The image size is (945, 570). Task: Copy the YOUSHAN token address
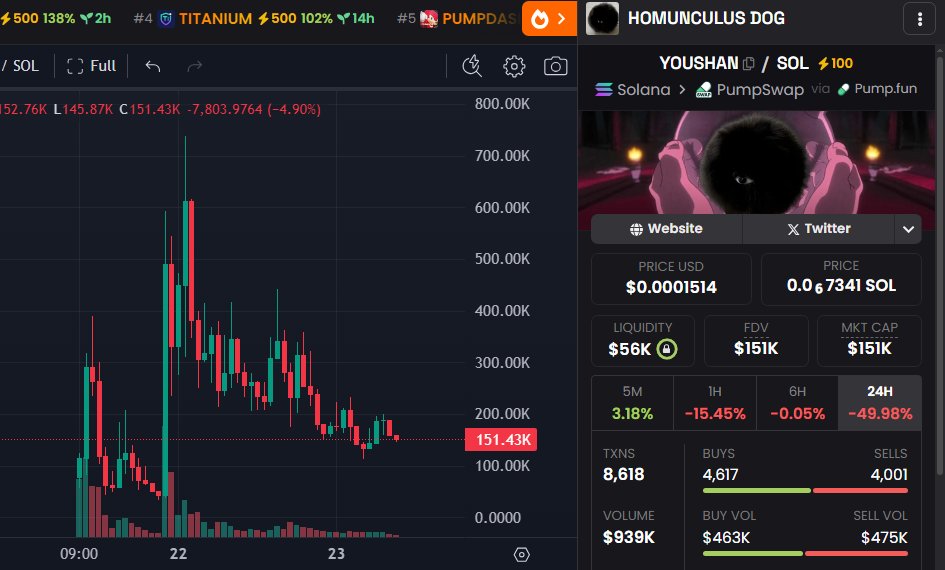click(x=749, y=63)
